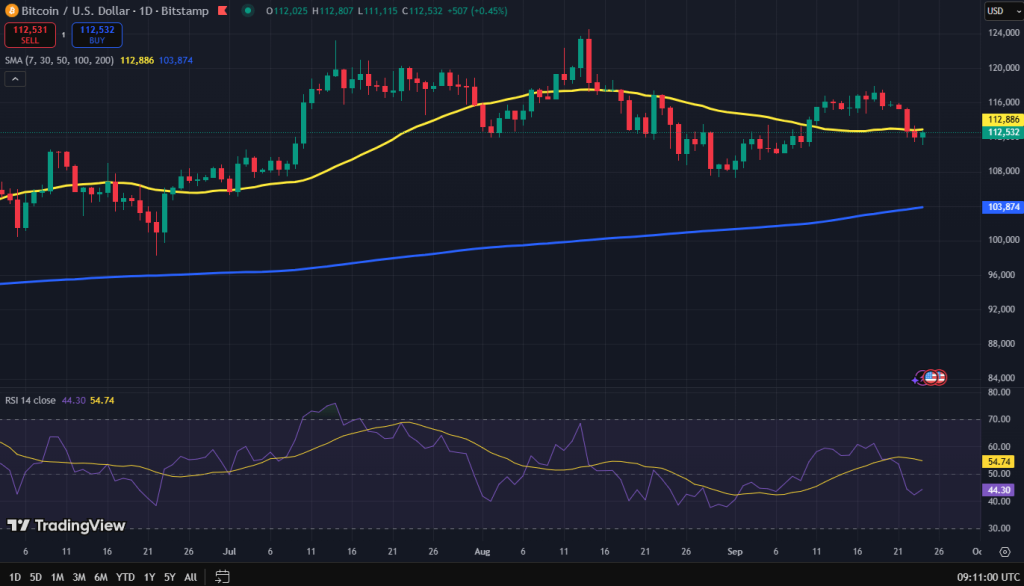Click the Aug label on the time axis
Viewport: 1024px width, 586px height.
(482, 551)
